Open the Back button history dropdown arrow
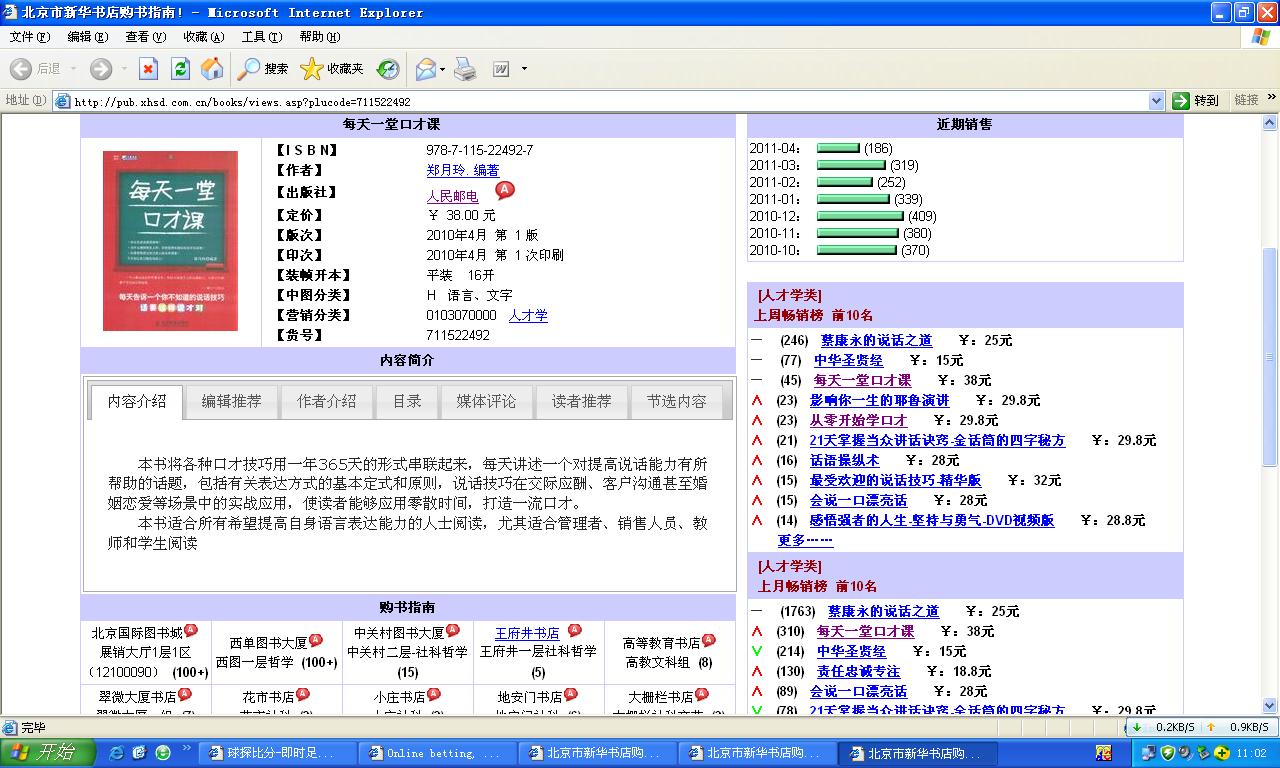1280x768 pixels. point(71,69)
